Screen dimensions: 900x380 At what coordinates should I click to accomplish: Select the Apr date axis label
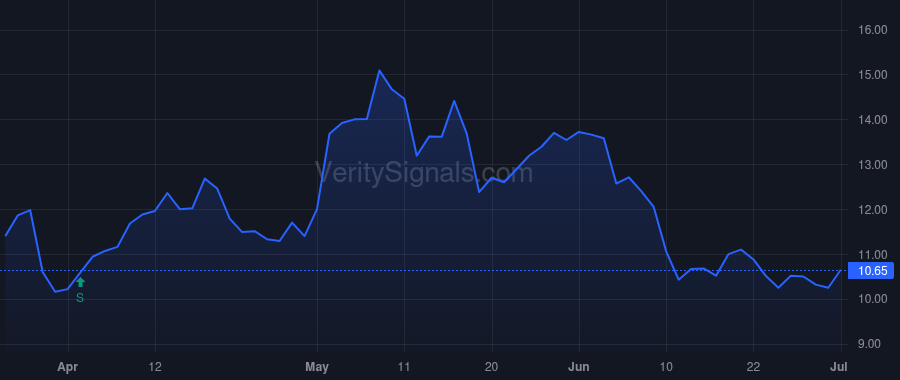tap(68, 366)
